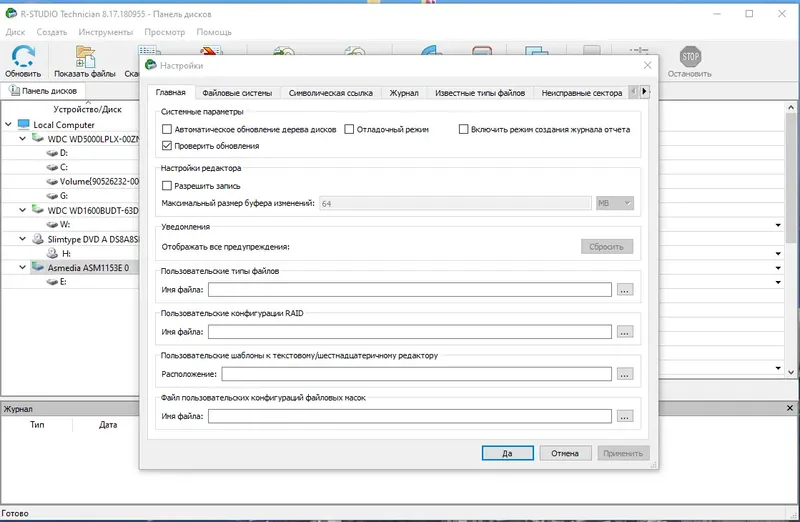Tick the Разрешить запись checkbox
The width and height of the screenshot is (800, 522).
click(x=167, y=186)
